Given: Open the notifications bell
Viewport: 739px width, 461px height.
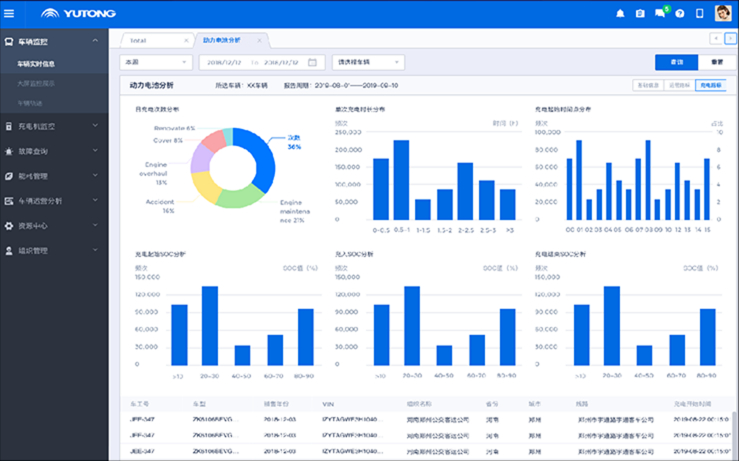Looking at the screenshot, I should pyautogui.click(x=620, y=14).
